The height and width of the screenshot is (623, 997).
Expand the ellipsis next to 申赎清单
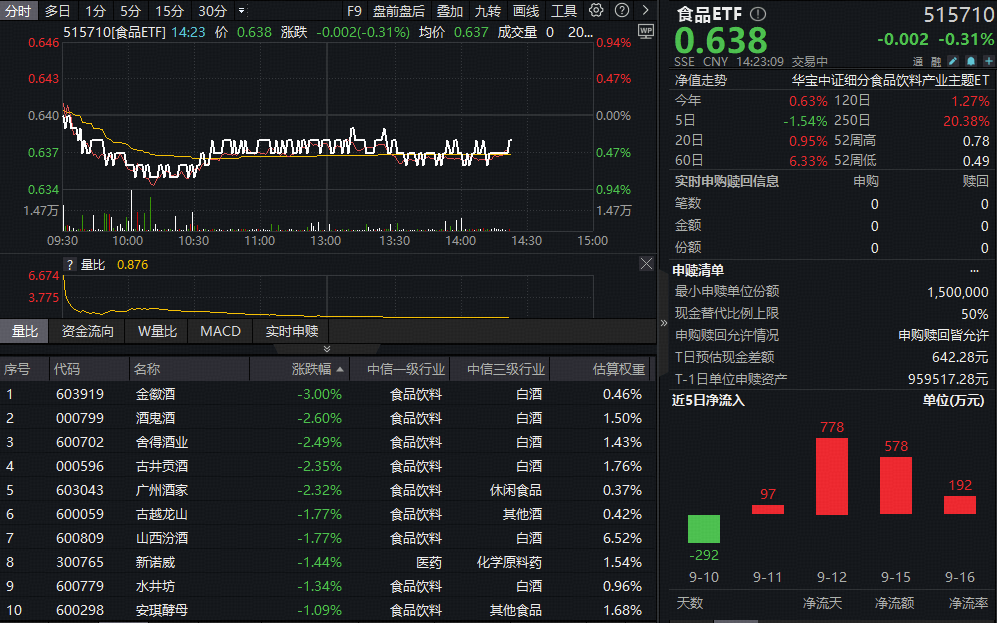click(x=977, y=269)
